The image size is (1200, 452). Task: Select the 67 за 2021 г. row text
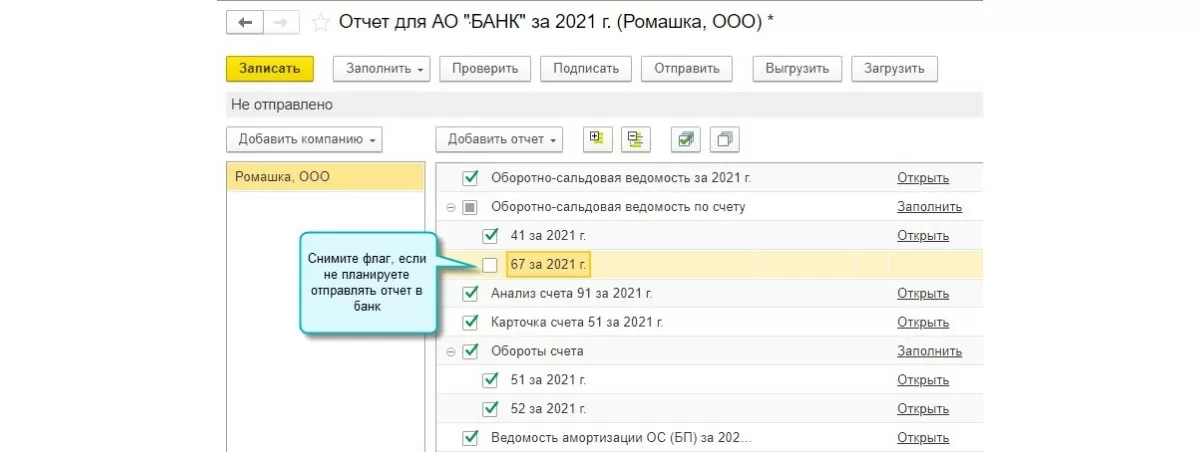pyautogui.click(x=548, y=265)
